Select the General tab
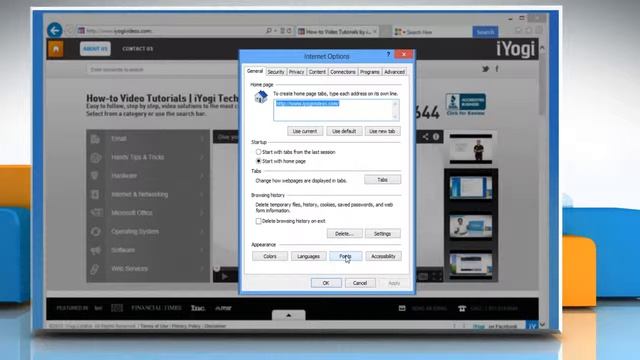 coord(255,71)
